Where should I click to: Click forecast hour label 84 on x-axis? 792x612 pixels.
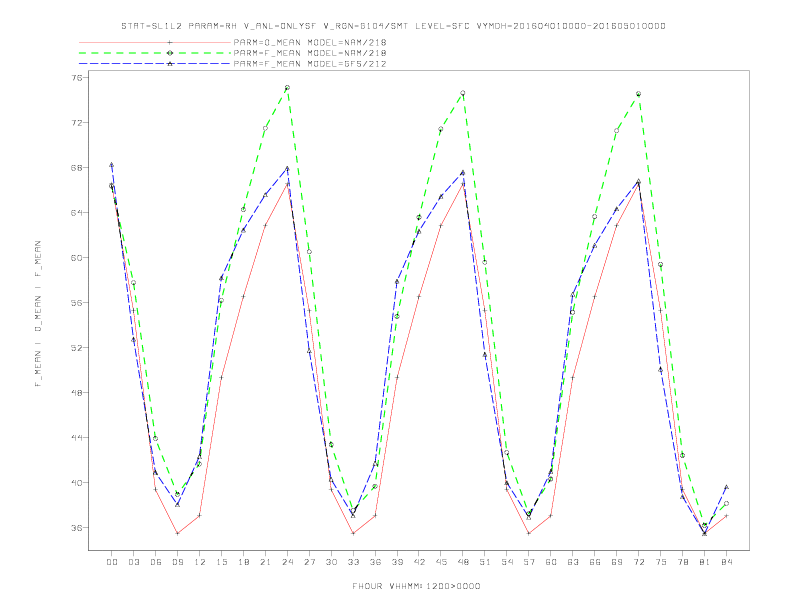tap(727, 562)
